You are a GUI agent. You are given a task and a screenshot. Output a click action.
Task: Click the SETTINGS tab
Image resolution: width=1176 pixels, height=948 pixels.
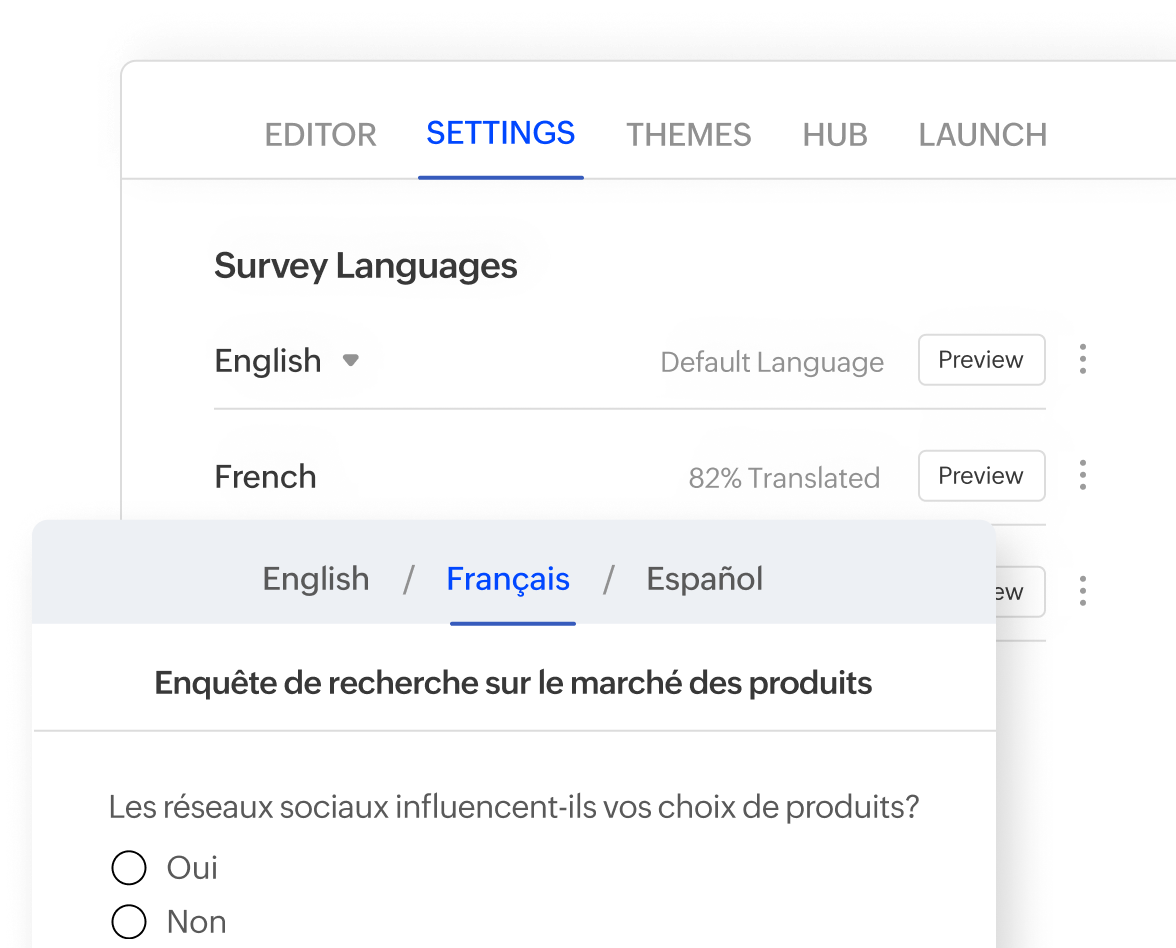[x=500, y=133]
